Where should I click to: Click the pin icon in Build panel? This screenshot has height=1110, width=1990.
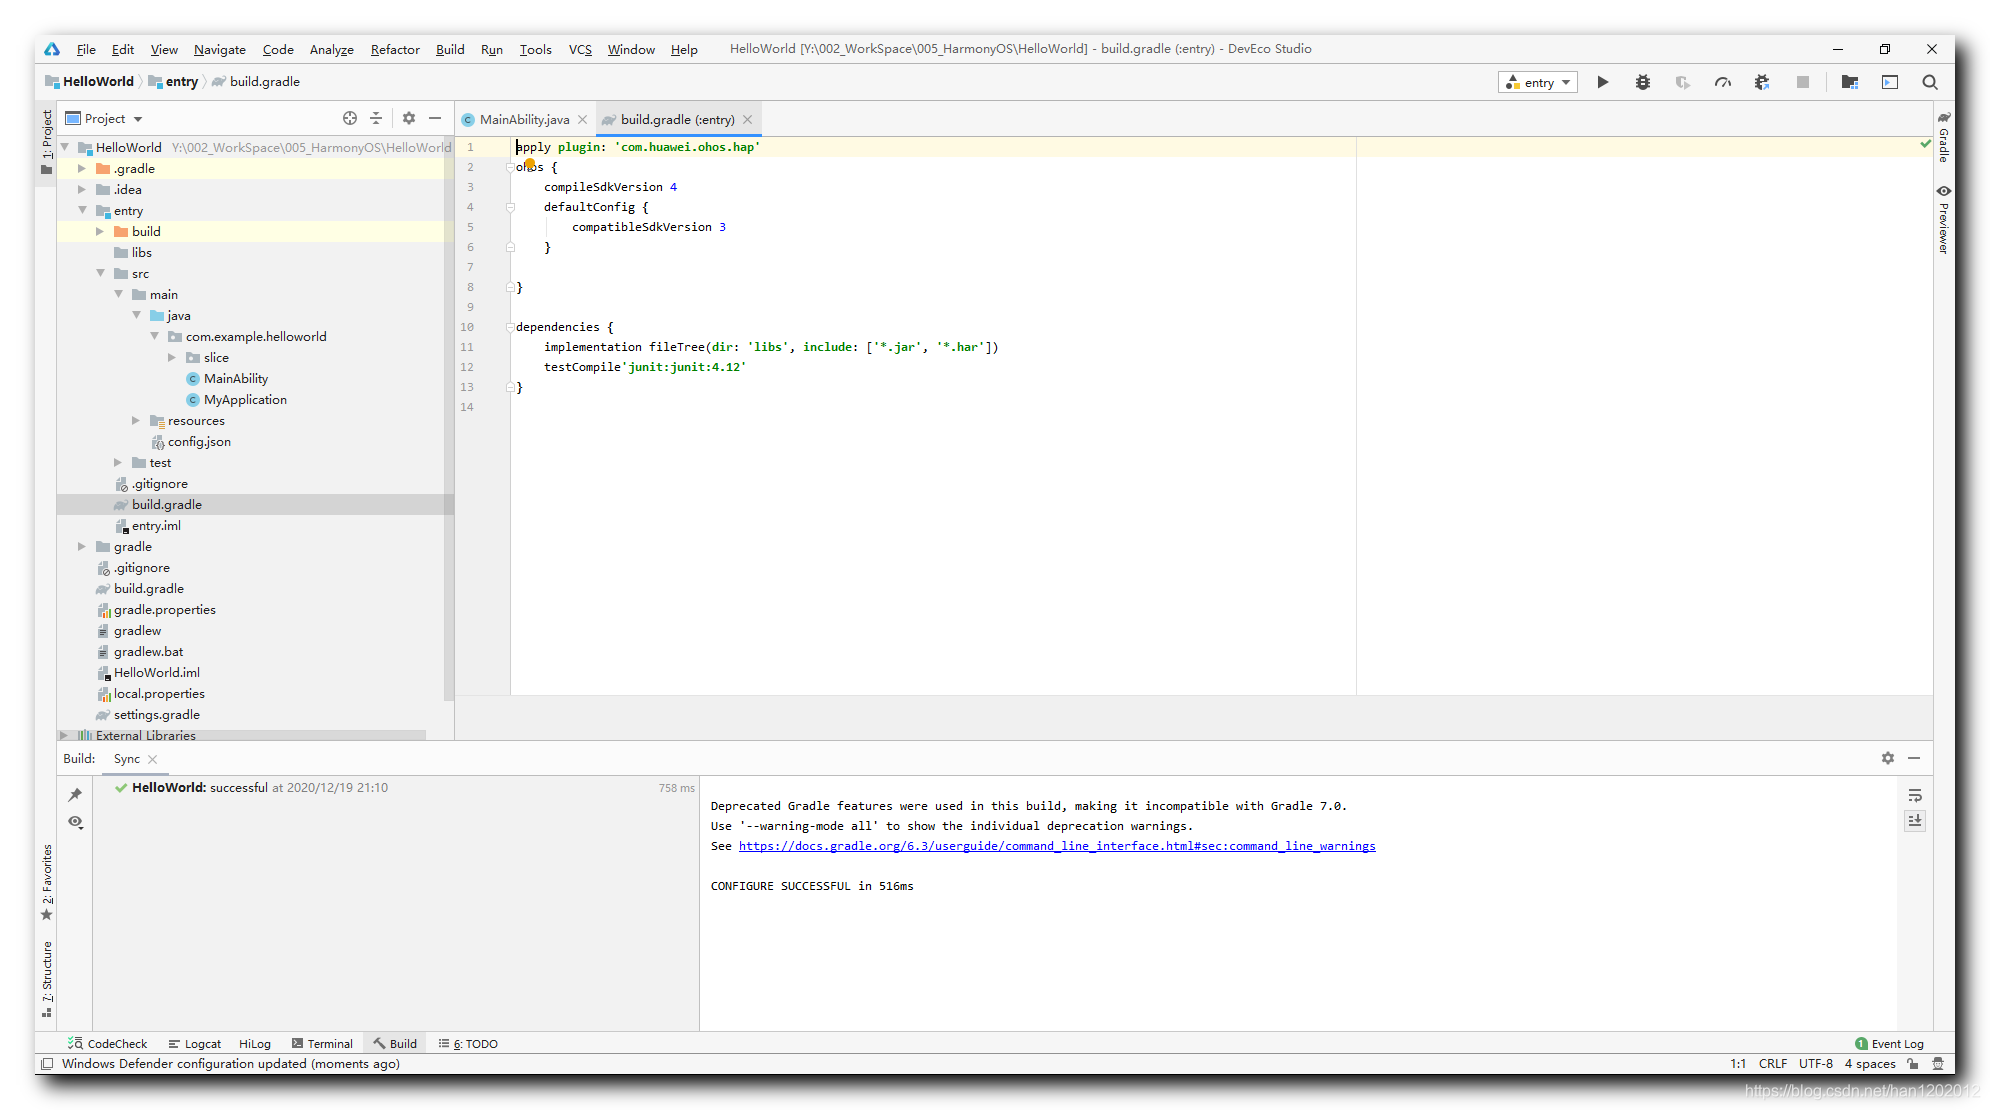click(75, 795)
